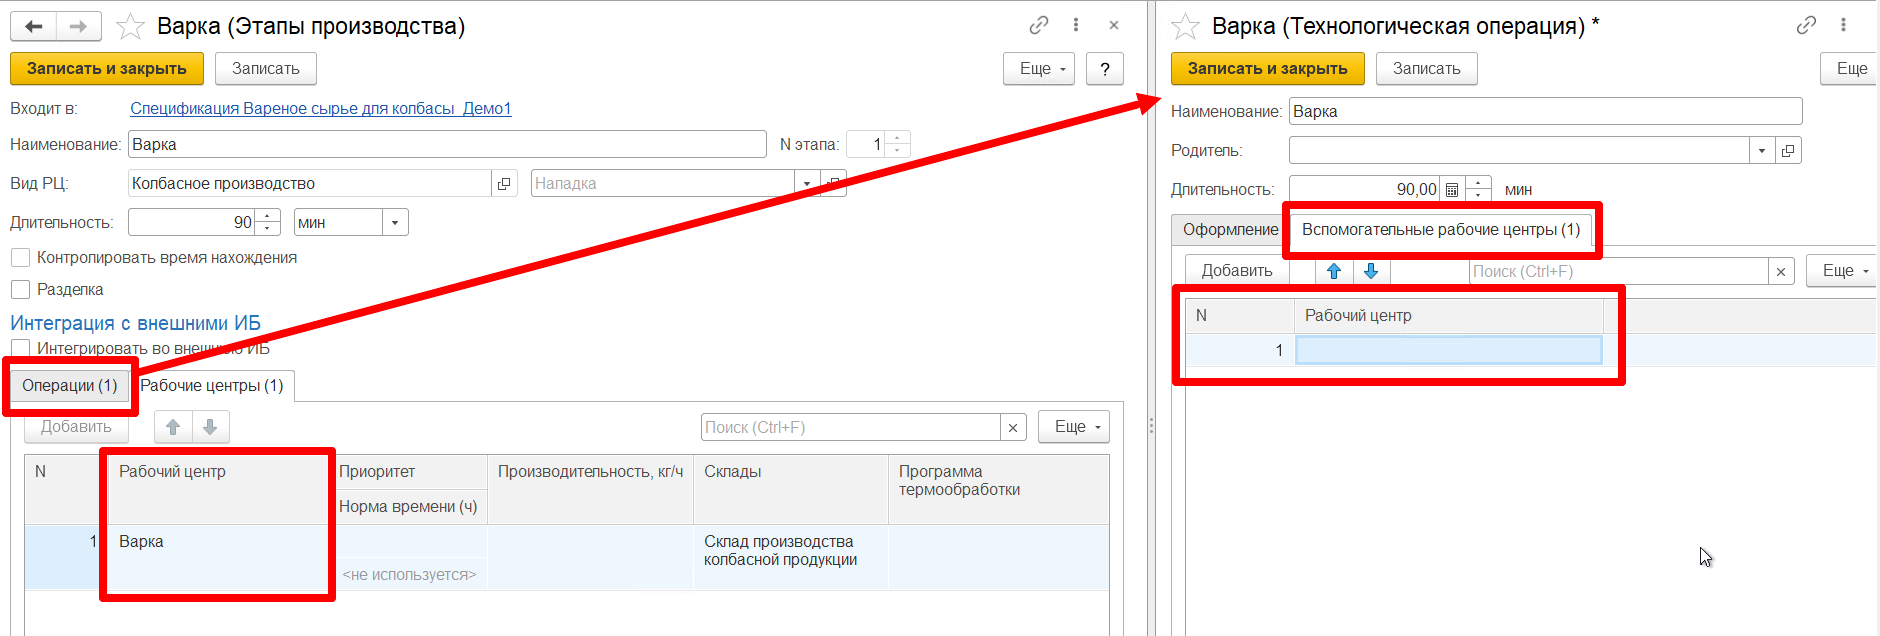The height and width of the screenshot is (636, 1880).
Task: Click the back navigation arrow
Action: (x=33, y=27)
